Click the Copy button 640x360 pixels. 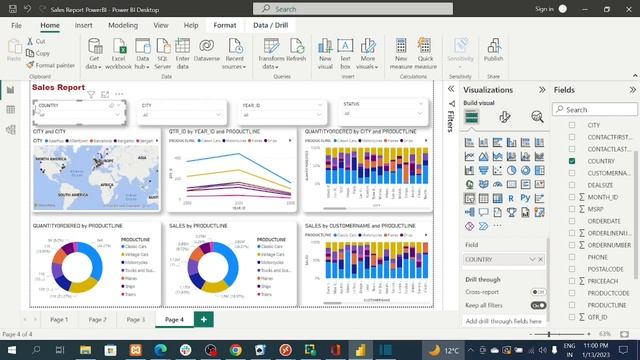pyautogui.click(x=38, y=53)
